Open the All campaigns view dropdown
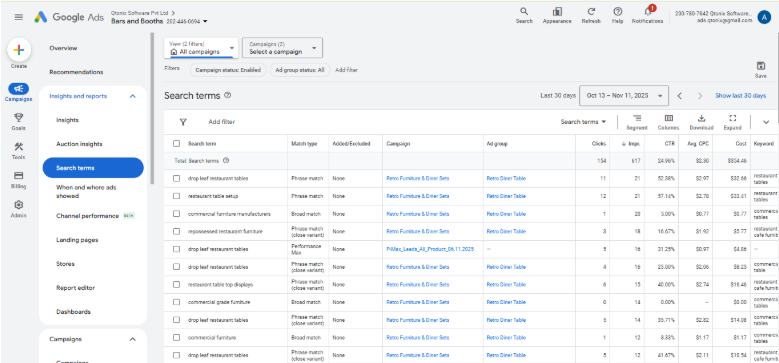 [x=201, y=48]
